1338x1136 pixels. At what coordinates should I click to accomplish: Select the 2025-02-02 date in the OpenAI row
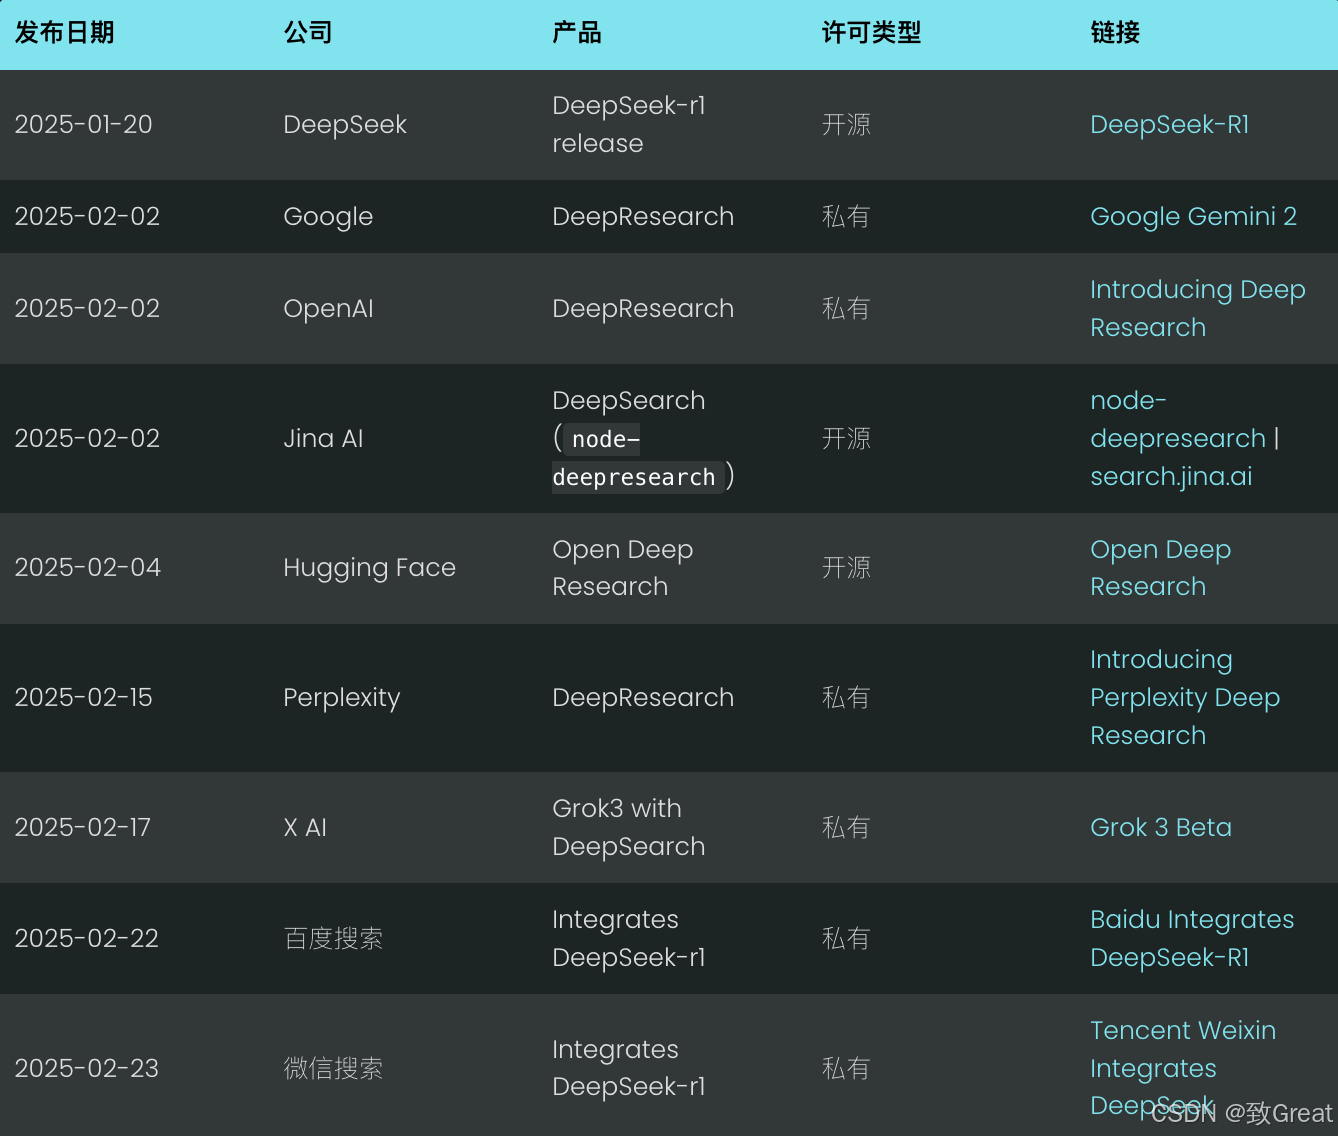87,309
